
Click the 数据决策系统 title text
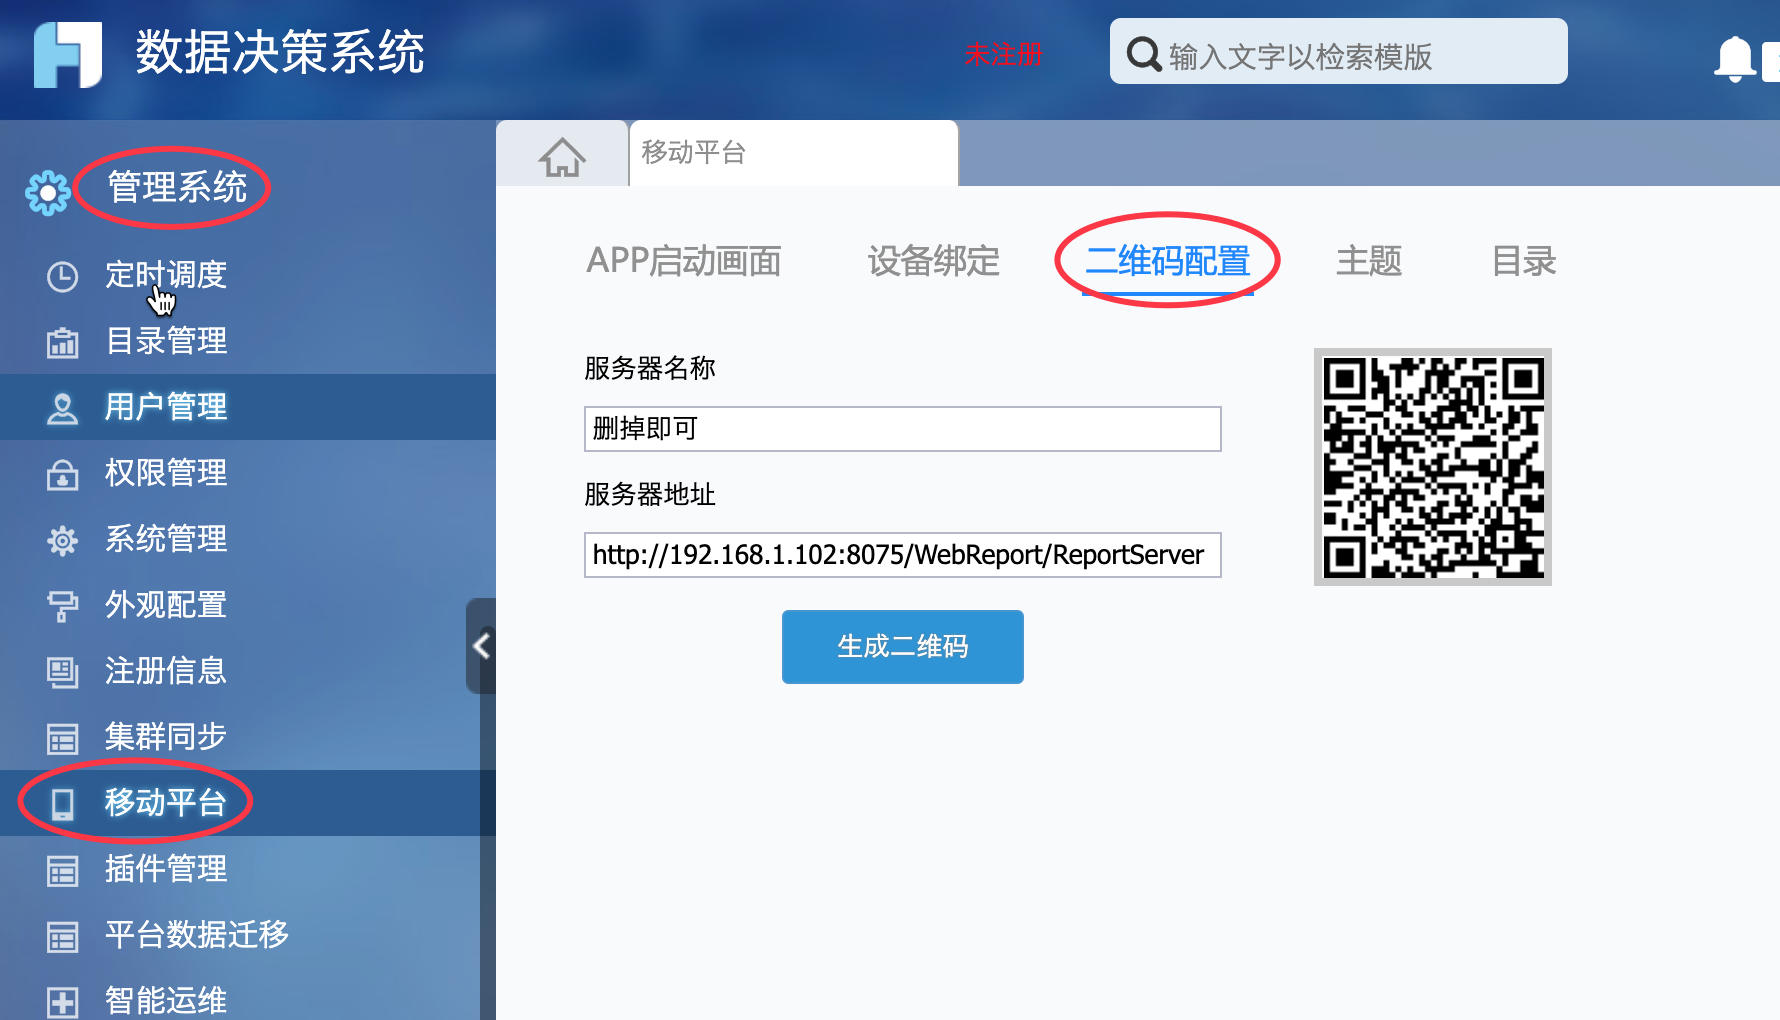280,52
